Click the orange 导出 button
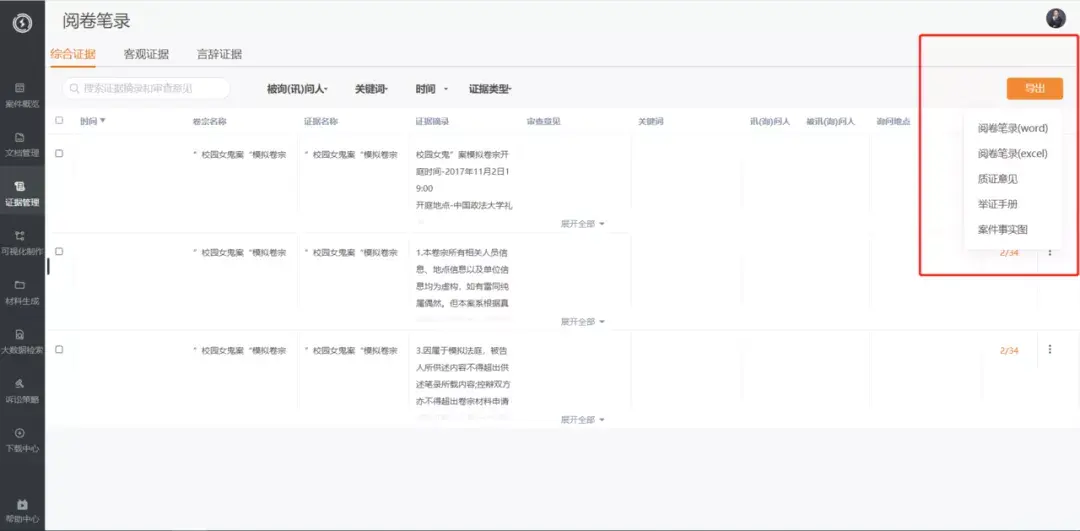The image size is (1080, 531). point(1035,88)
